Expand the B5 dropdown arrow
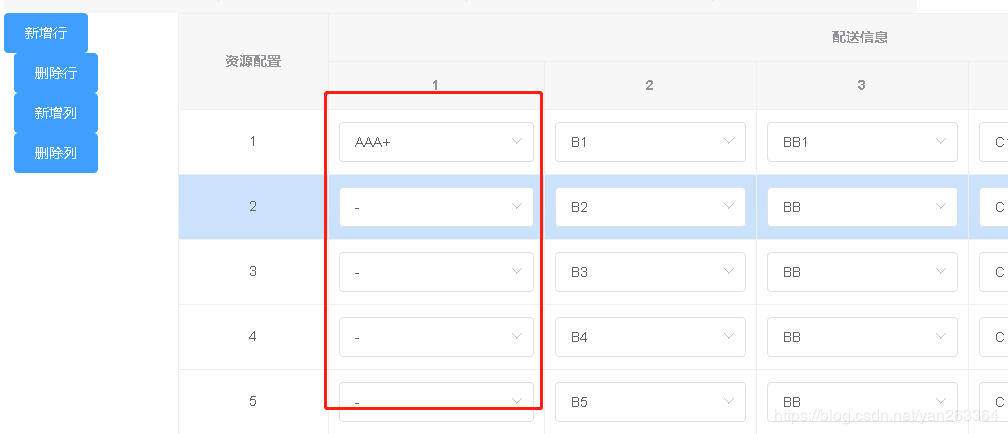The image size is (1008, 434). pyautogui.click(x=729, y=402)
